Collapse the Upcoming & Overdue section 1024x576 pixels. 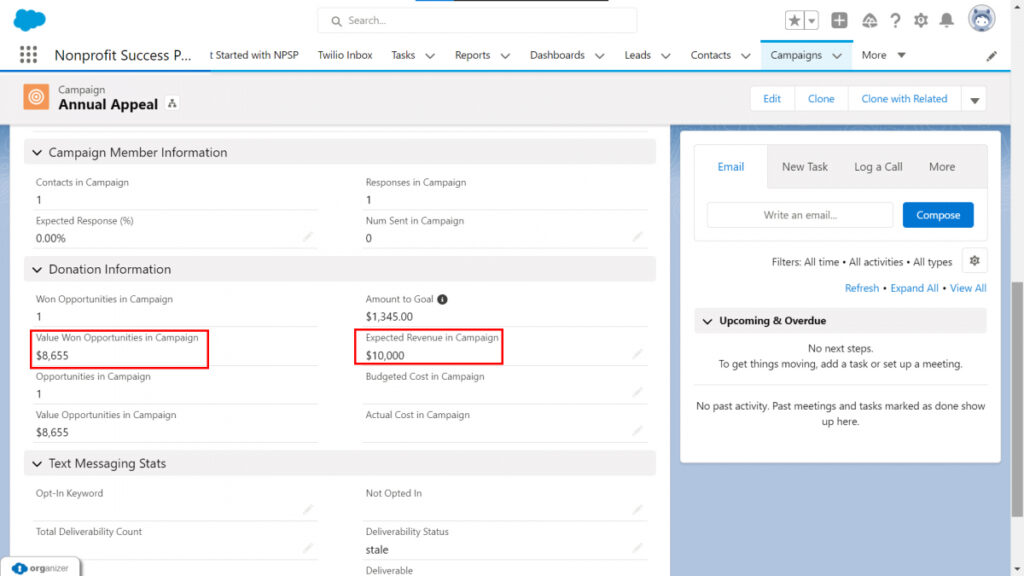pyautogui.click(x=704, y=321)
